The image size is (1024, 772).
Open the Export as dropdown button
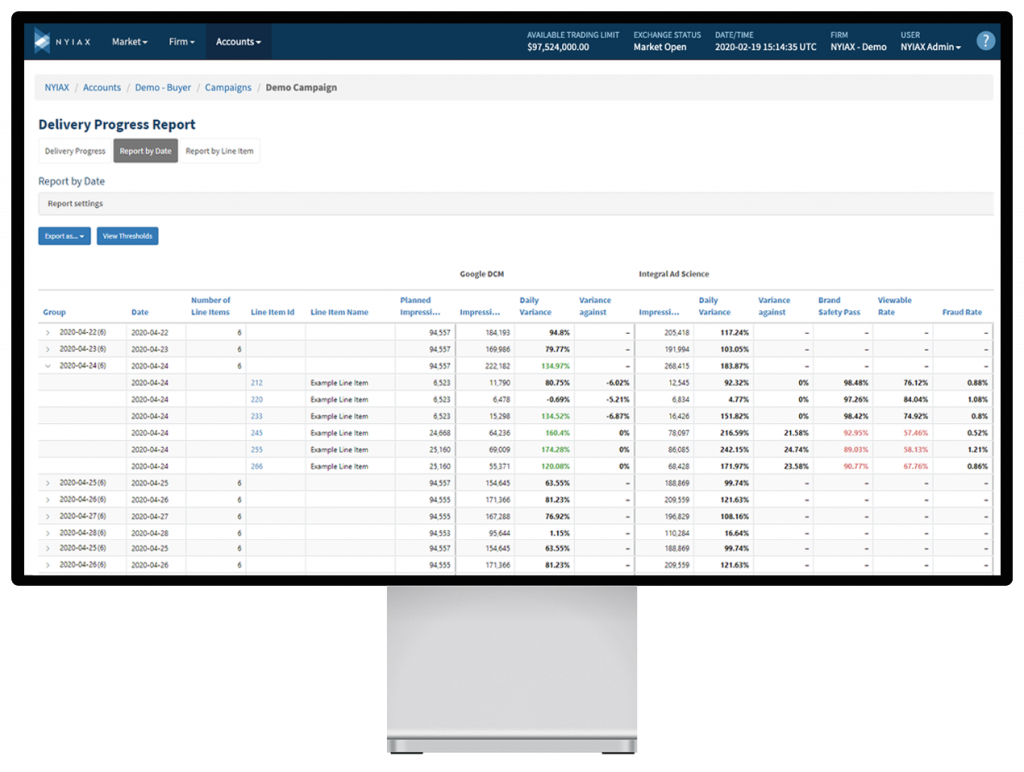pos(65,236)
